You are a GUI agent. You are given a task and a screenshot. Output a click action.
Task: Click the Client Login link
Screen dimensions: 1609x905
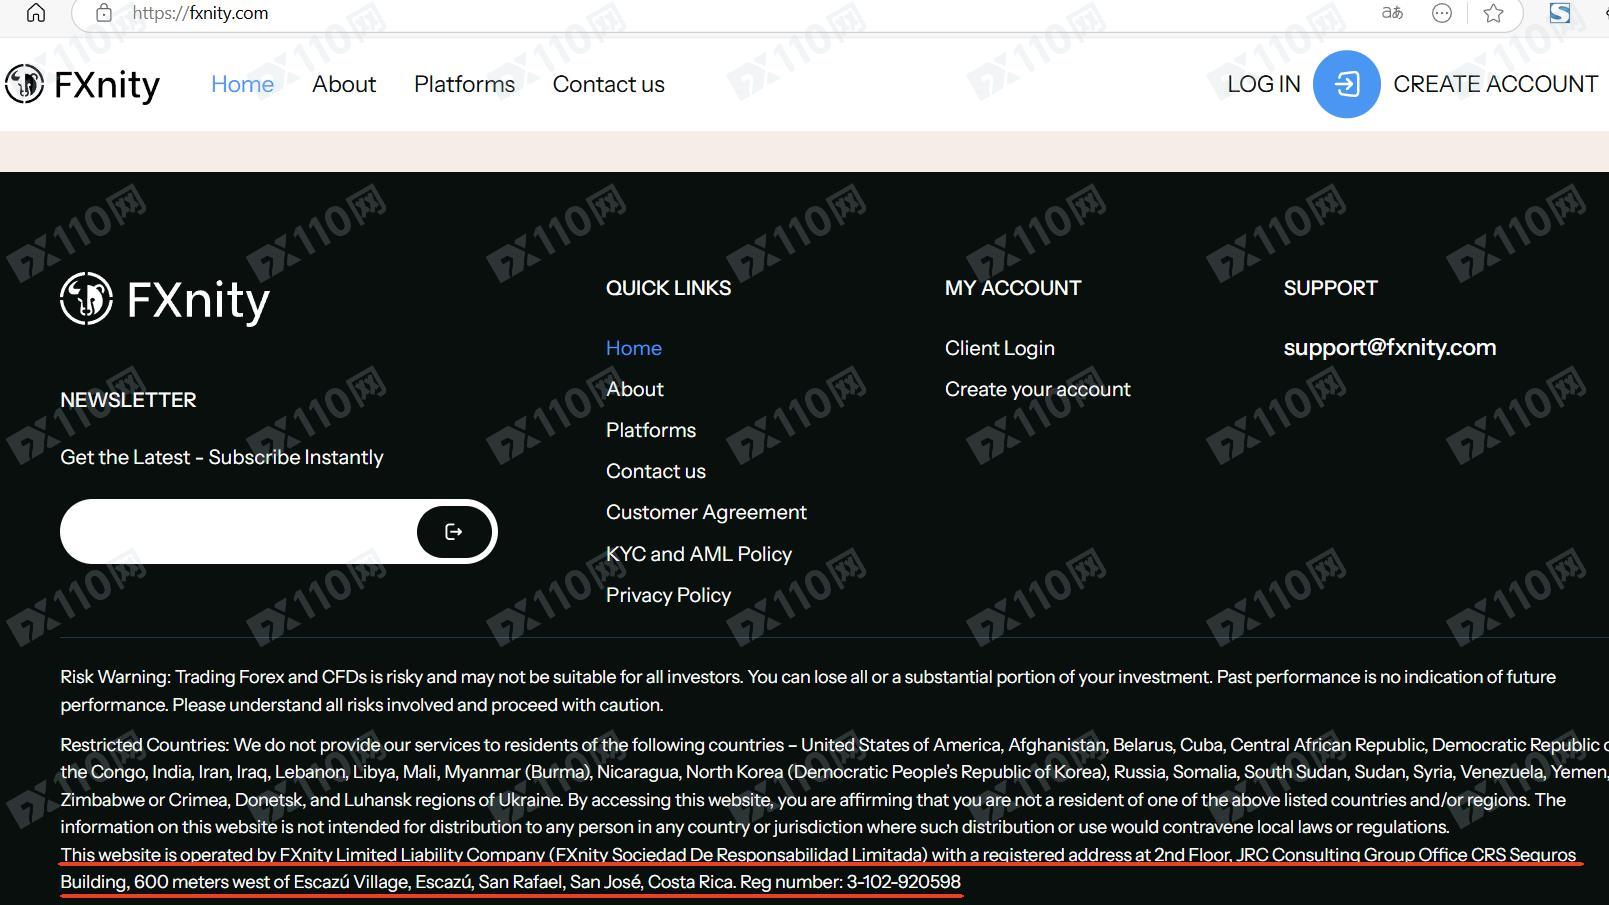tap(1000, 348)
